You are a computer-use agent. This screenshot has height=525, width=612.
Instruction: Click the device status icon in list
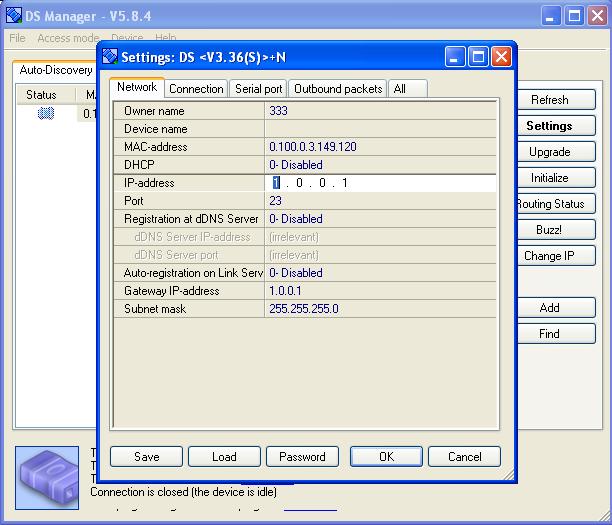(x=46, y=114)
